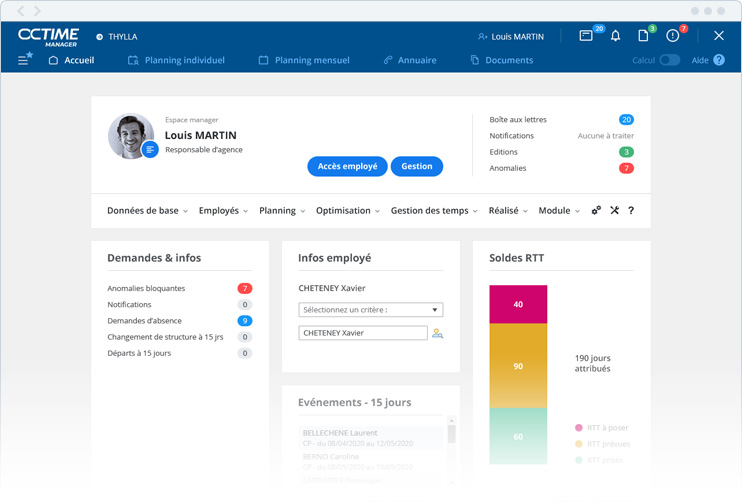The image size is (742, 502).
Task: Open the tools wrench icon
Action: (x=614, y=211)
